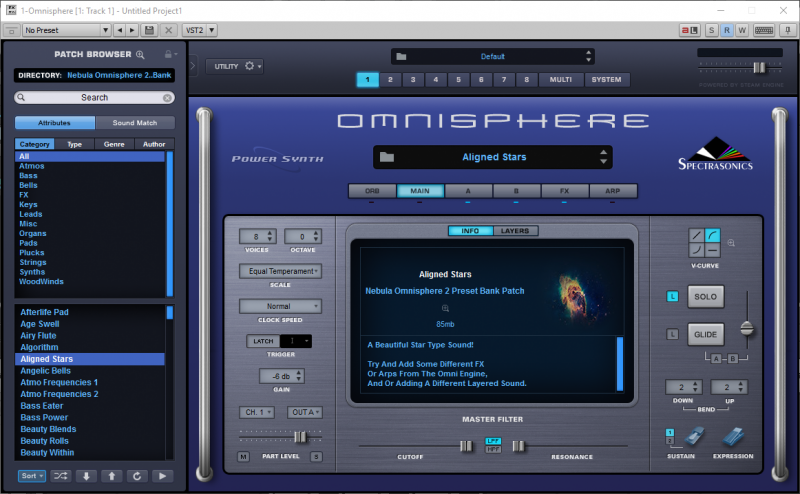This screenshot has width=800, height=494.
Task: Click the Voices stepper arrows
Action: [270, 236]
